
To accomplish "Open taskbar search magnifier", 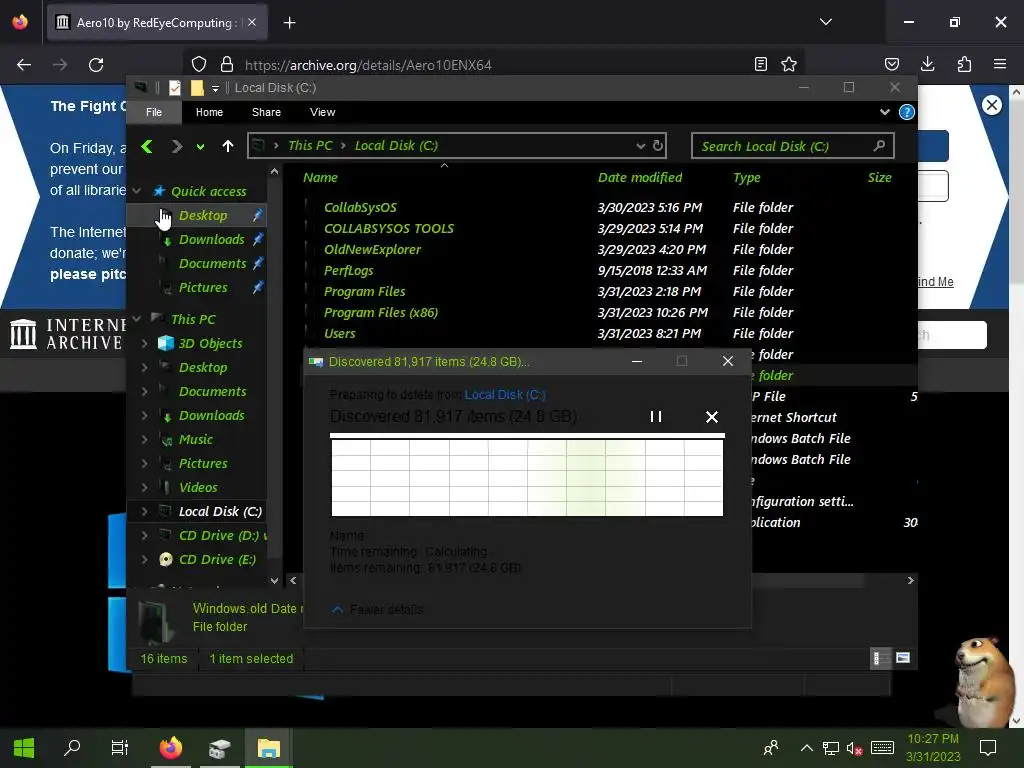I will [72, 748].
